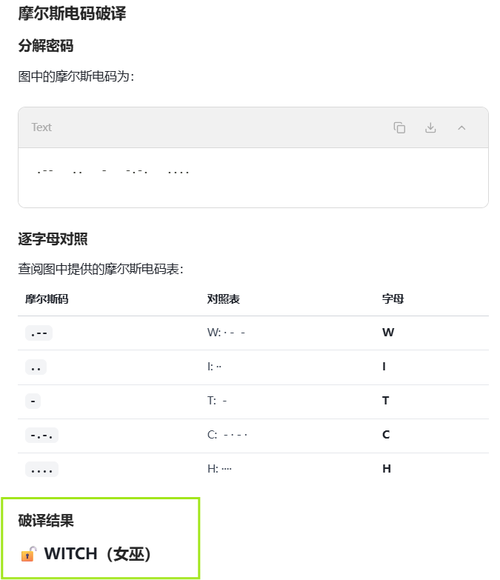Select Morse code chip in T row
The height and width of the screenshot is (580, 500).
[33, 401]
